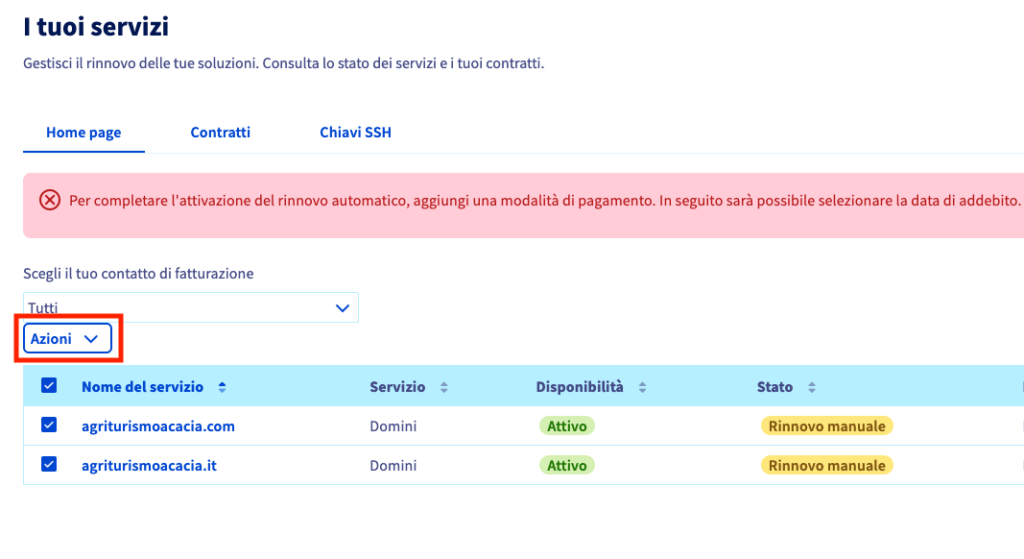The image size is (1024, 559).
Task: Open the billing contact dropdown showing Tutti
Action: [x=190, y=308]
